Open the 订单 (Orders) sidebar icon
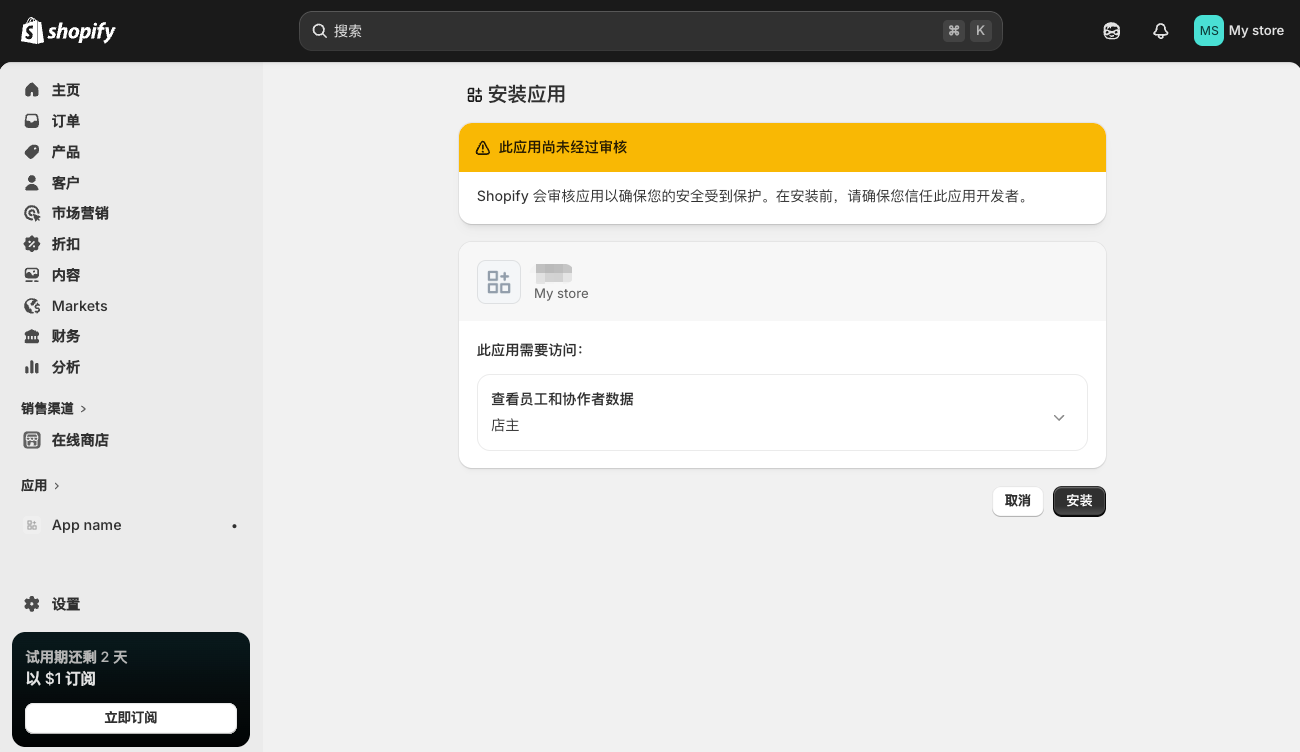 (33, 120)
